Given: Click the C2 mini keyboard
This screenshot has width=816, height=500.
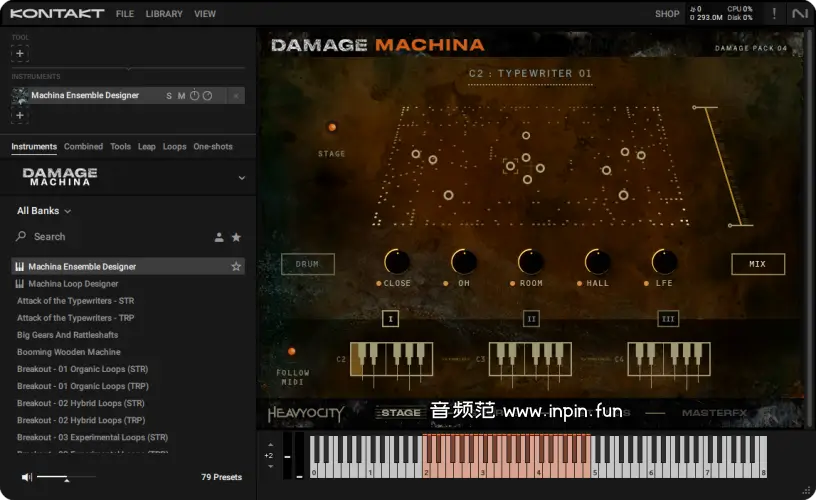Looking at the screenshot, I should [x=391, y=359].
